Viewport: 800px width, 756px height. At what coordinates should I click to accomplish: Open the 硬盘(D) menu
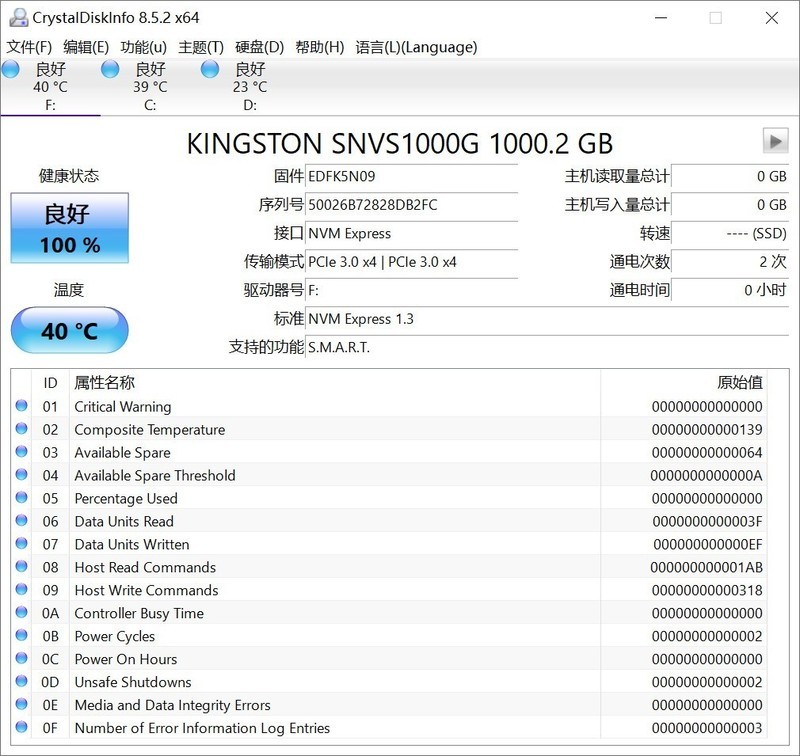click(x=258, y=46)
